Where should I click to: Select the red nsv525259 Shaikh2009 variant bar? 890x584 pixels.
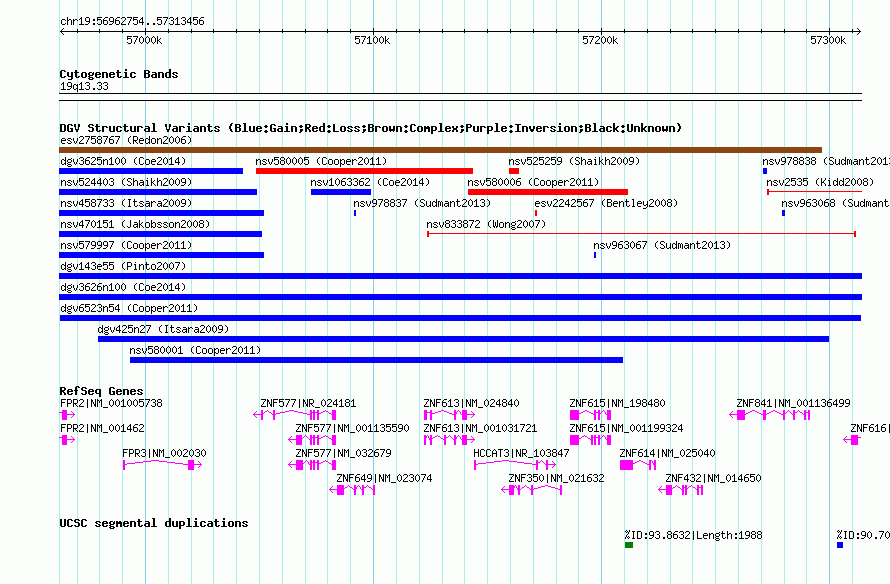point(514,171)
